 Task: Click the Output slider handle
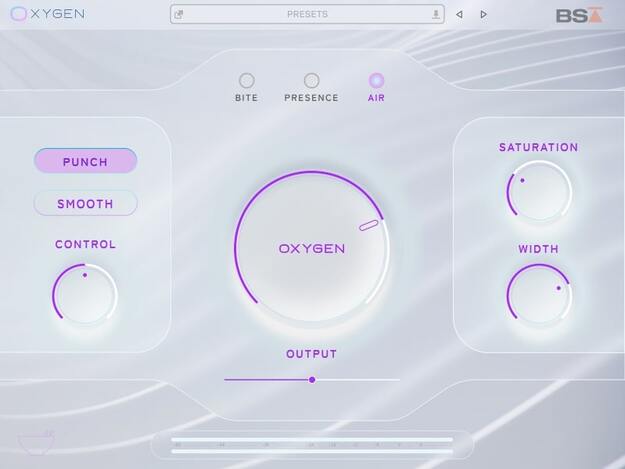(x=312, y=380)
